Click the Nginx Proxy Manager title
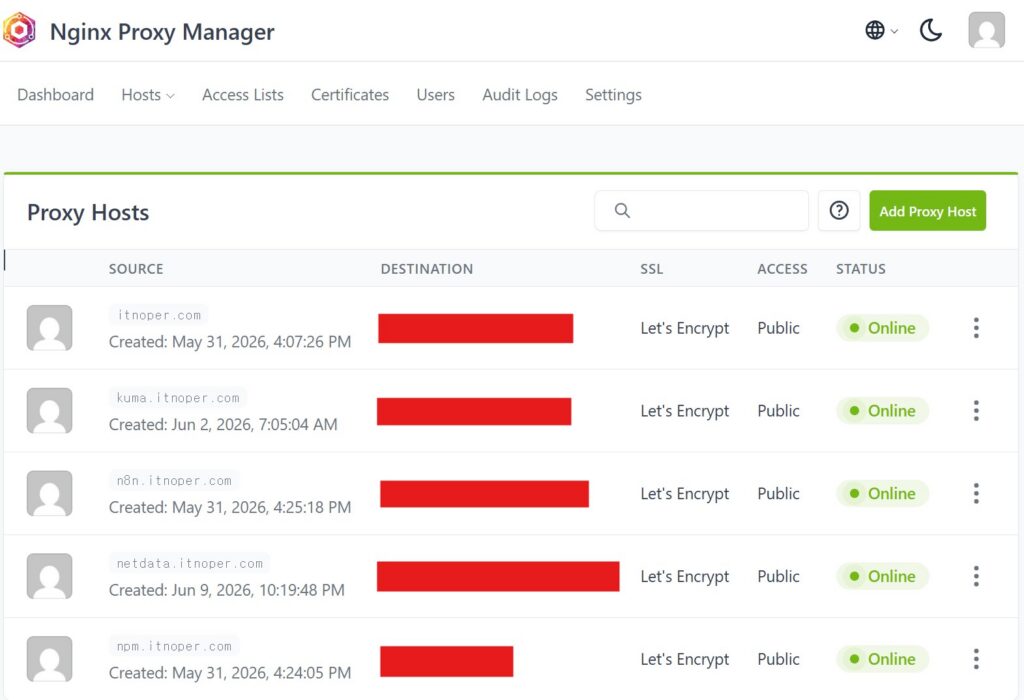This screenshot has width=1024, height=700. pyautogui.click(x=162, y=31)
